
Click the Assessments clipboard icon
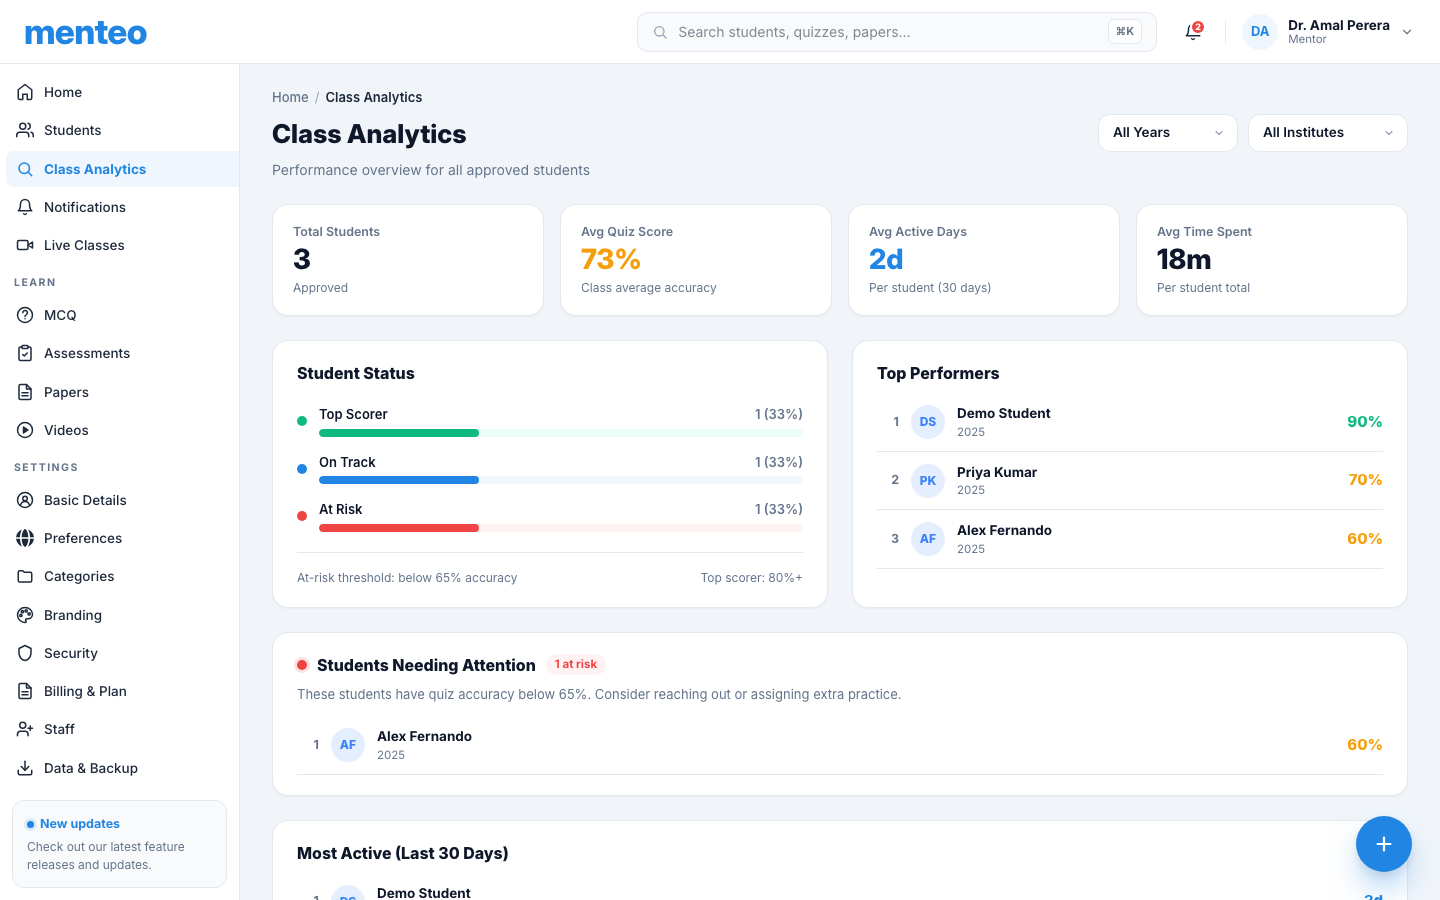(25, 353)
